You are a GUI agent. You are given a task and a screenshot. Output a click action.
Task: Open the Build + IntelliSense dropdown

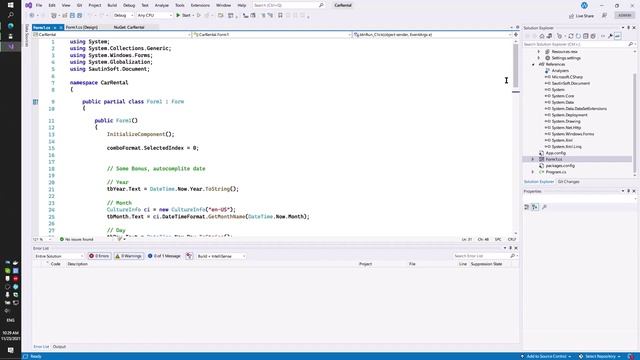[x=221, y=256]
